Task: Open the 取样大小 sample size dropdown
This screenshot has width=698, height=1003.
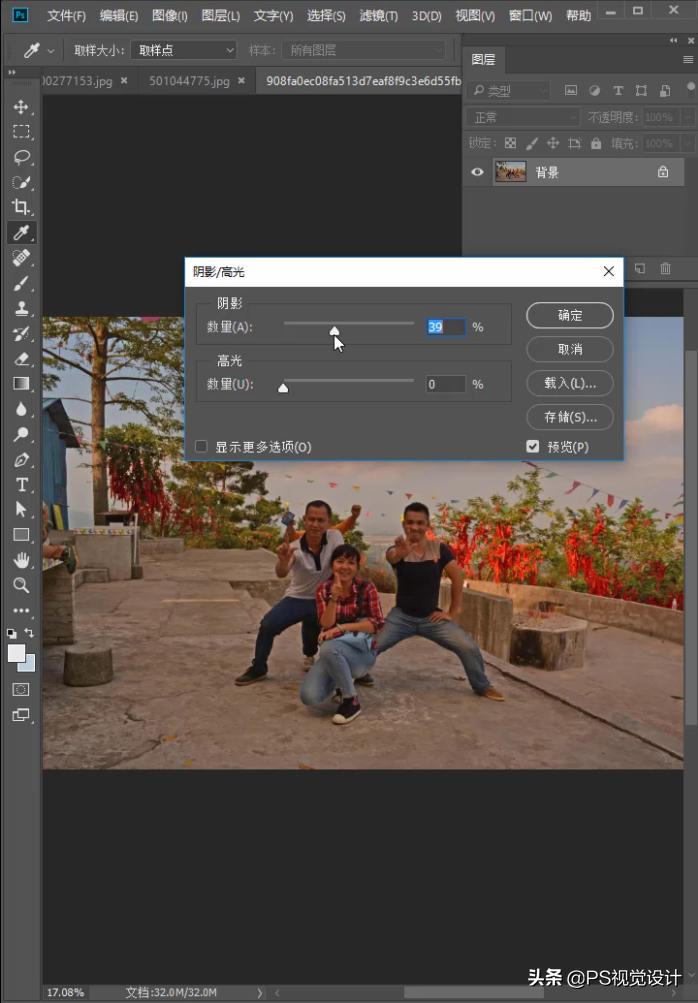Action: pyautogui.click(x=183, y=50)
